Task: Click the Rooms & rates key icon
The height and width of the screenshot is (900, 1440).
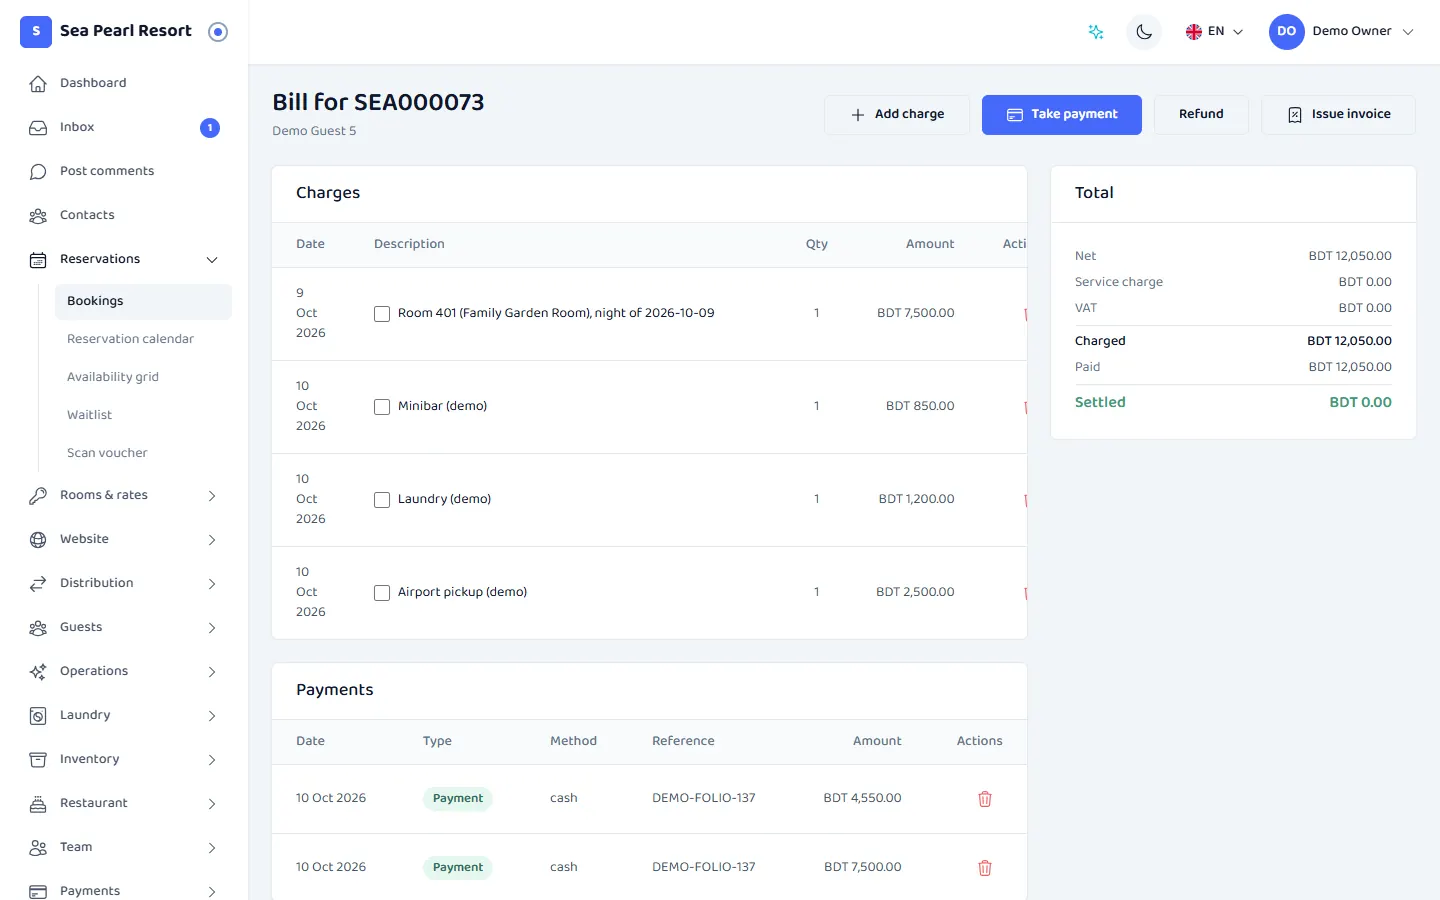Action: pyautogui.click(x=38, y=496)
